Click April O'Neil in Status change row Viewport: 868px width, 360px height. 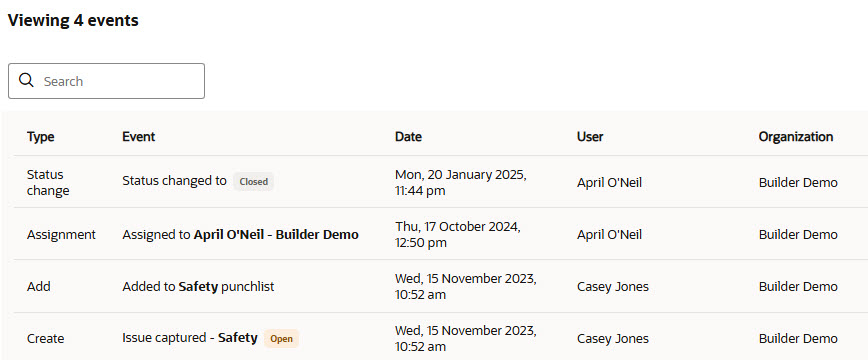(x=609, y=182)
